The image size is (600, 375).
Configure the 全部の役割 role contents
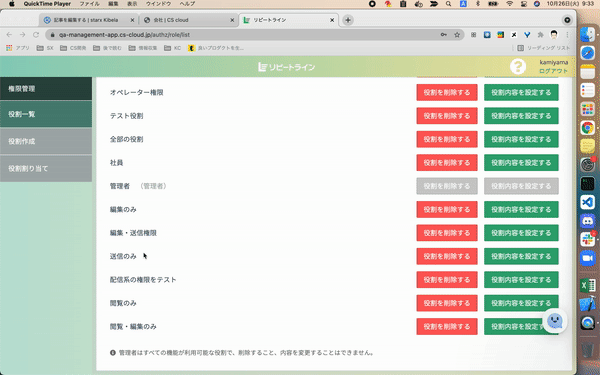(521, 139)
